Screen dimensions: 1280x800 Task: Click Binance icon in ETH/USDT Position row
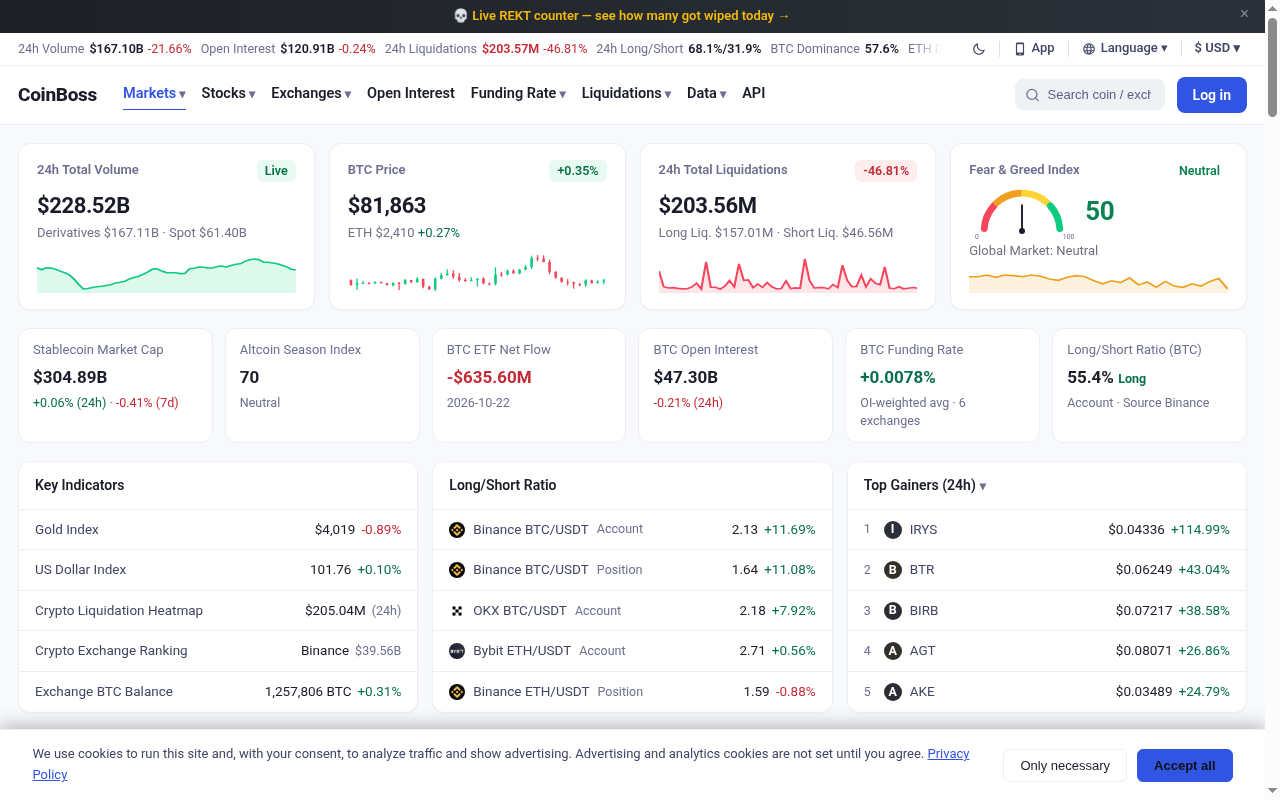457,692
